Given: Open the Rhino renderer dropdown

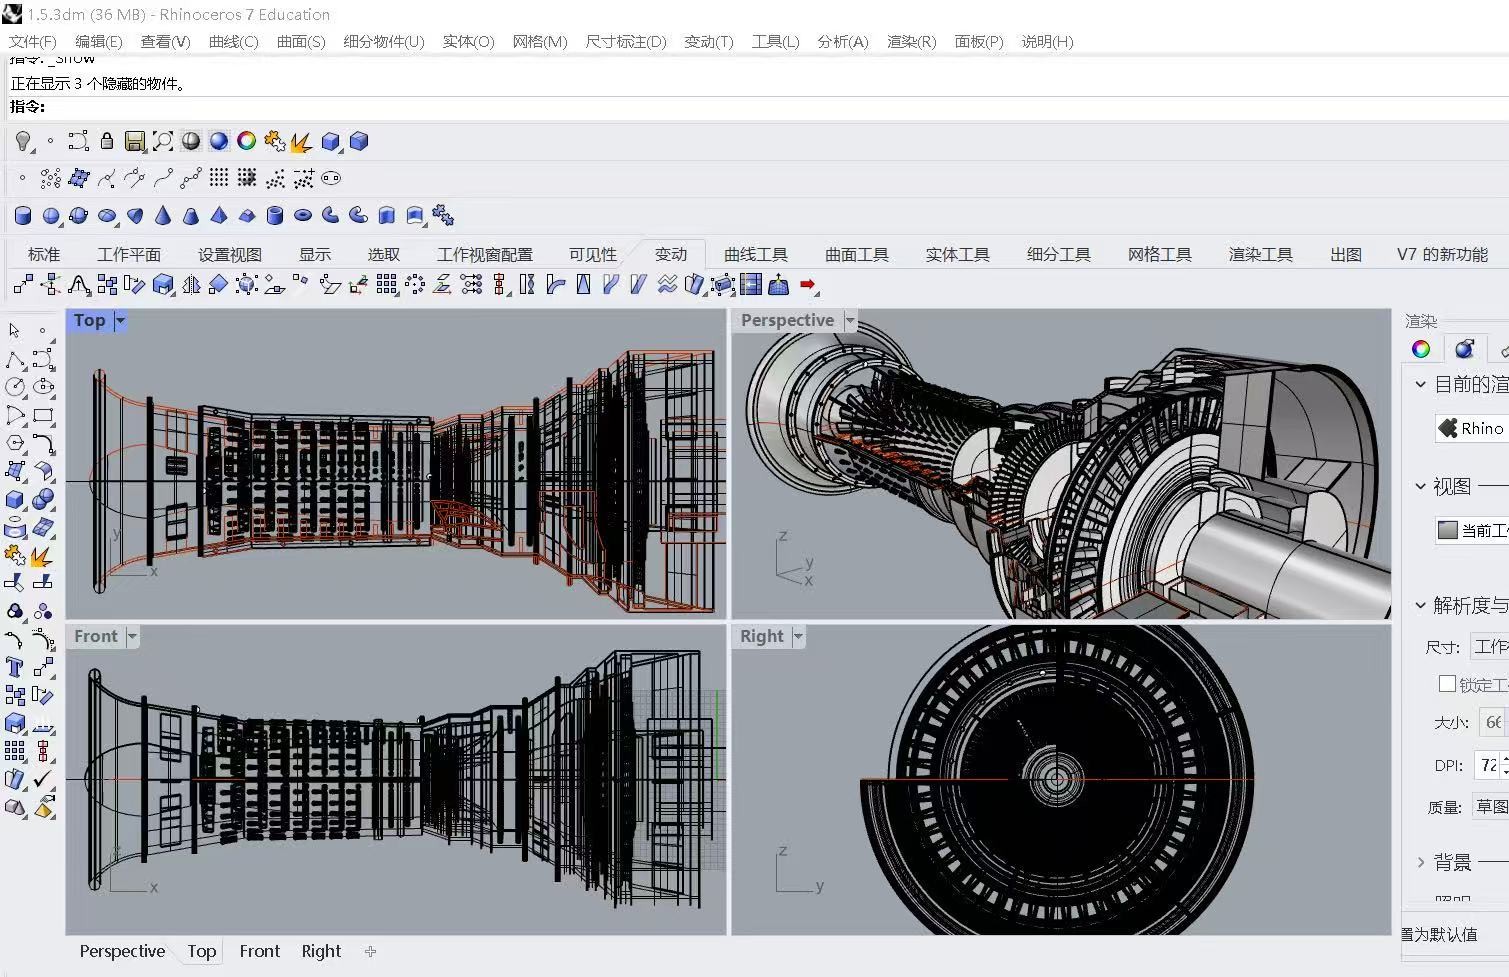Looking at the screenshot, I should (1471, 428).
